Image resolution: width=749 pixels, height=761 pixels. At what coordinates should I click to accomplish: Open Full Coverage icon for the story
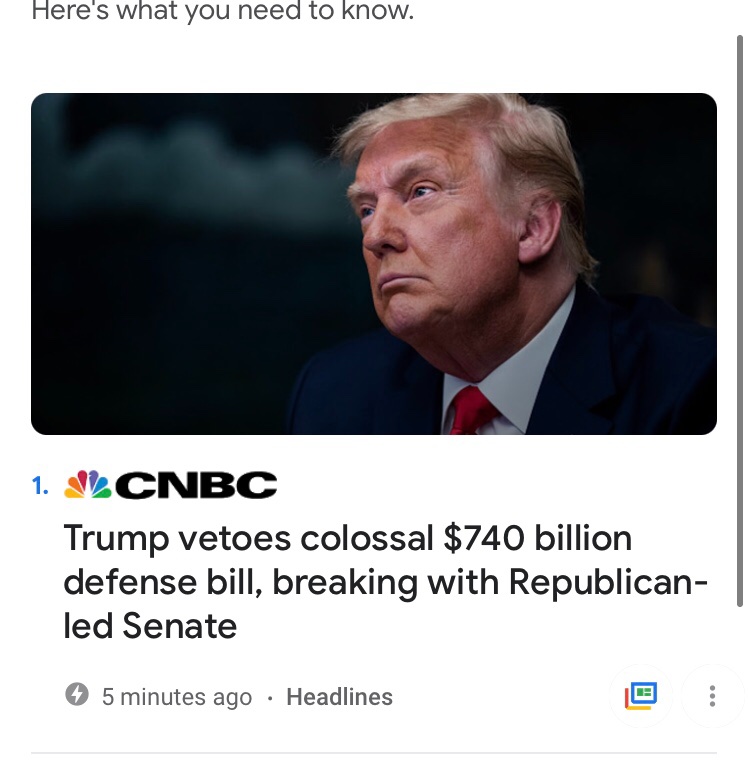click(640, 695)
